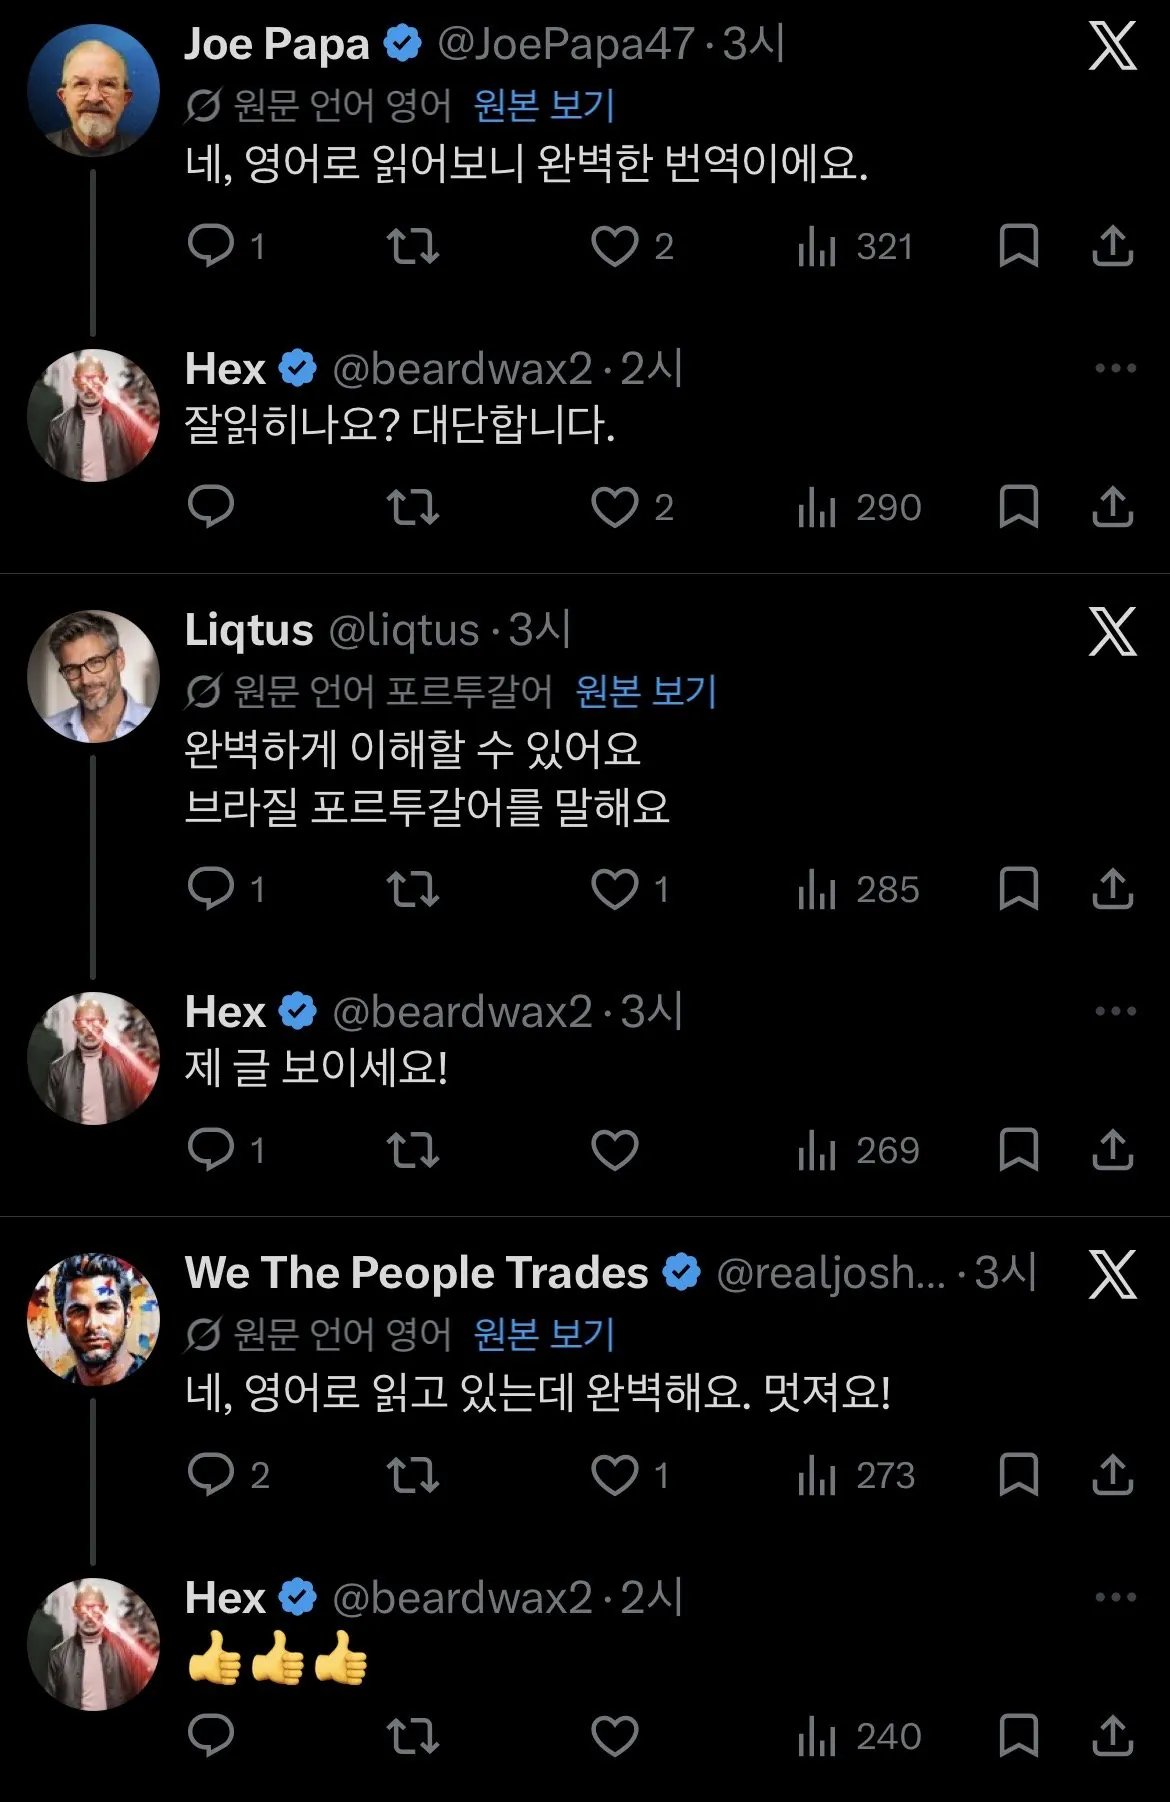The height and width of the screenshot is (1802, 1170).
Task: Show original Portuguese text of Liqtus tweet
Action: (646, 691)
